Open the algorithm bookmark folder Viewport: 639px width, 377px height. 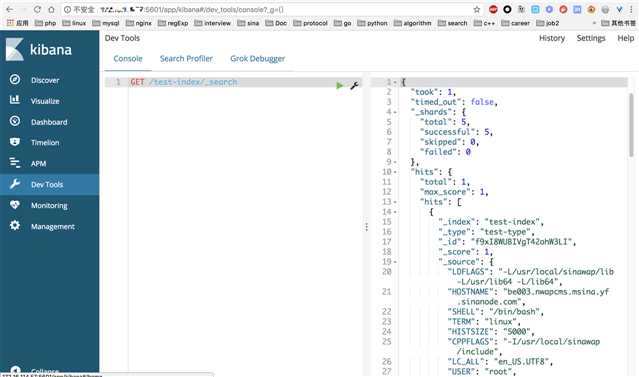(412, 23)
